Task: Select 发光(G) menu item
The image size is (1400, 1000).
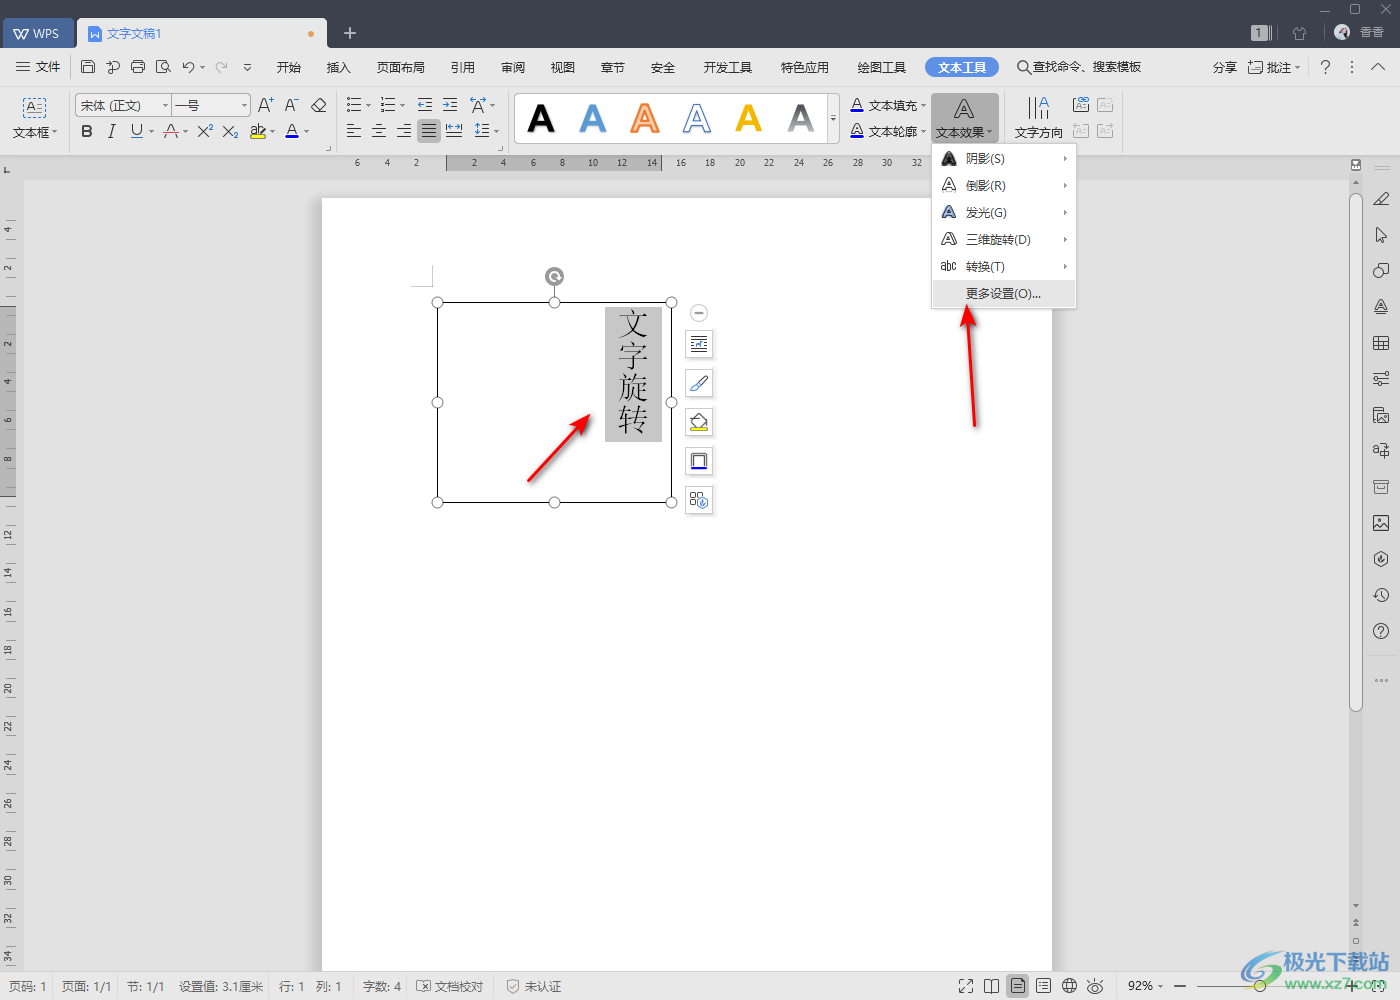Action: coord(1004,212)
